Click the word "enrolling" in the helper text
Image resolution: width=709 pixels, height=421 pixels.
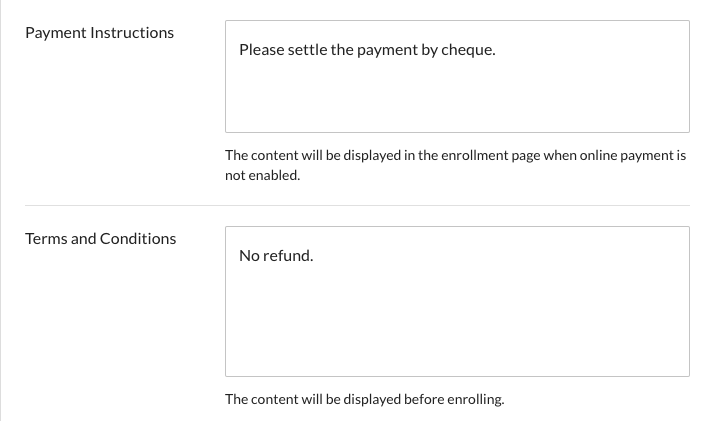473,400
